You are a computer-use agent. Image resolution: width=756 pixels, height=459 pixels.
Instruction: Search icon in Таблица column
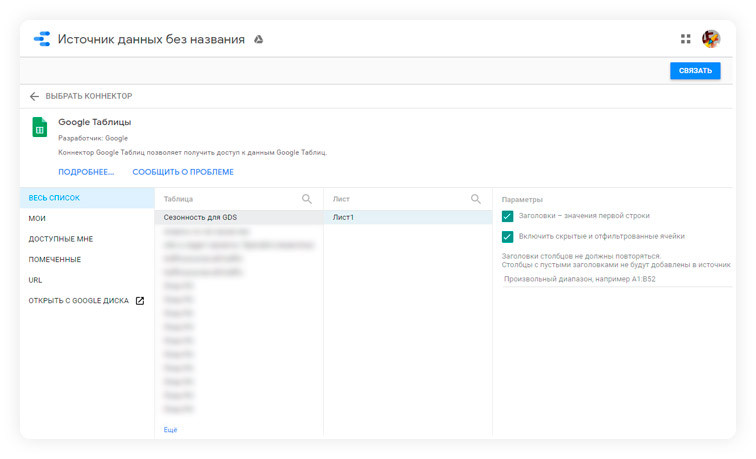[x=307, y=199]
